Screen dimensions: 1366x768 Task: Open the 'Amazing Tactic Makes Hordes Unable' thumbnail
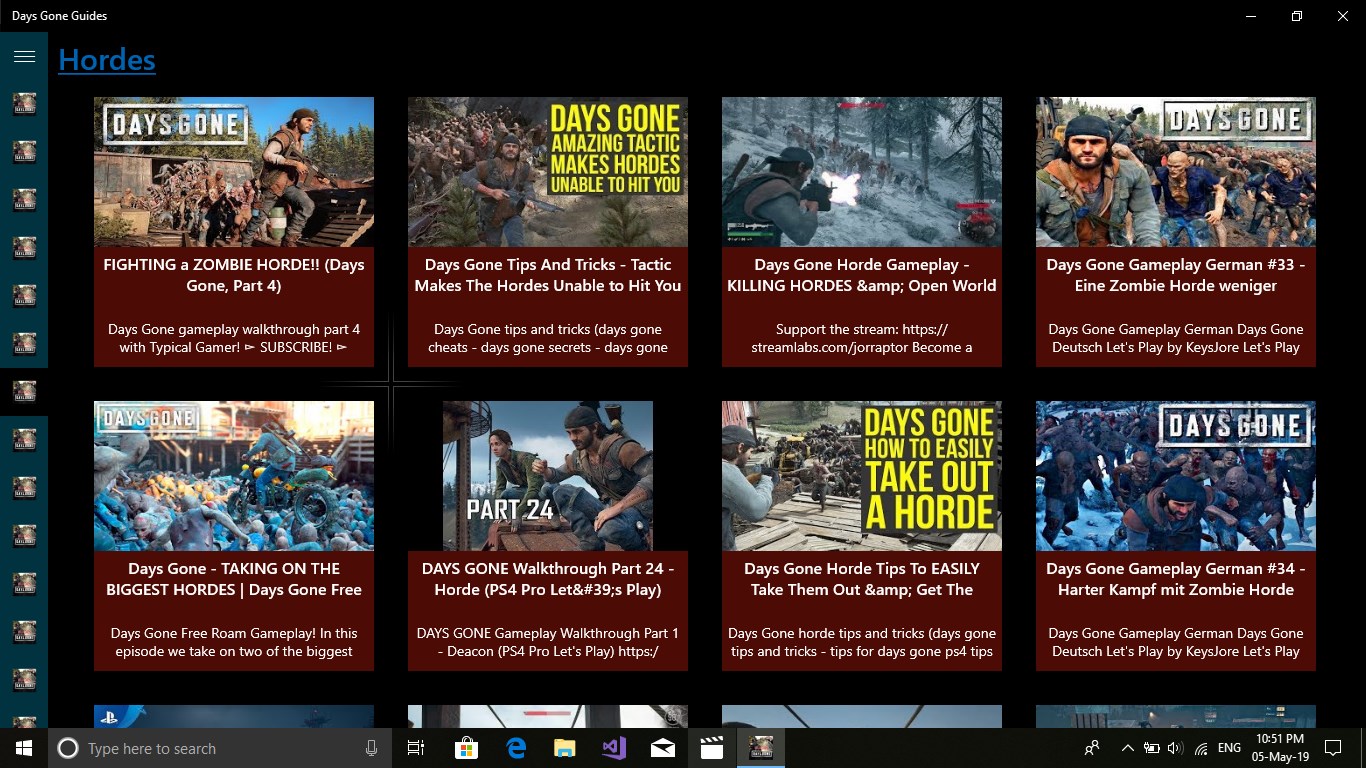click(x=548, y=172)
